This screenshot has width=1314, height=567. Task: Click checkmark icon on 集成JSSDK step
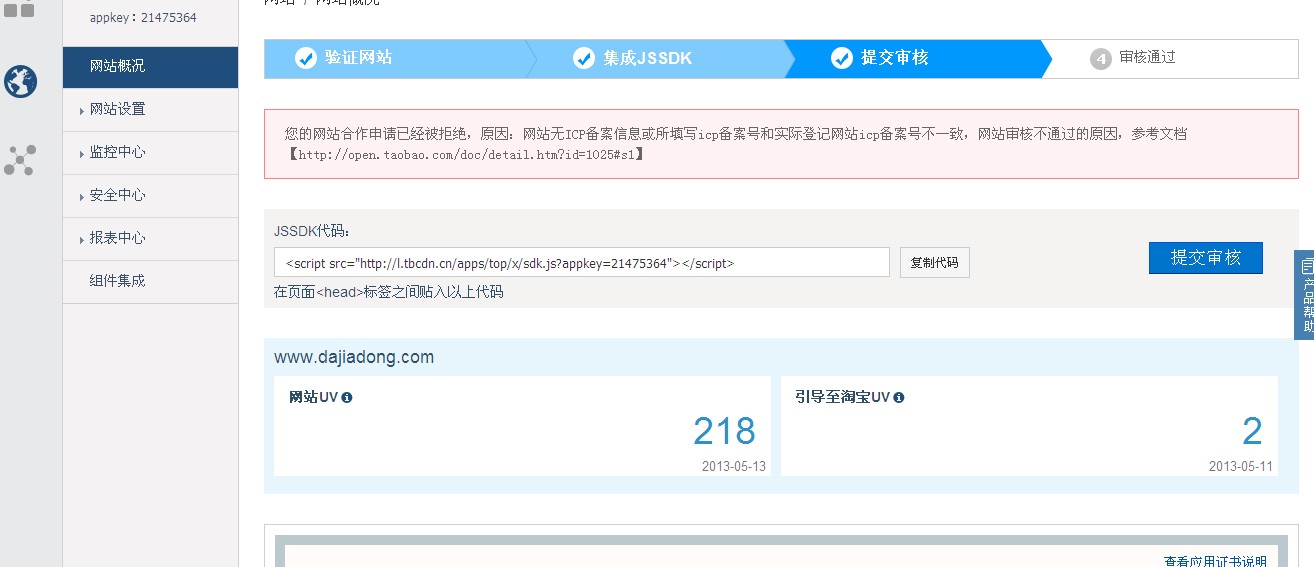(584, 58)
